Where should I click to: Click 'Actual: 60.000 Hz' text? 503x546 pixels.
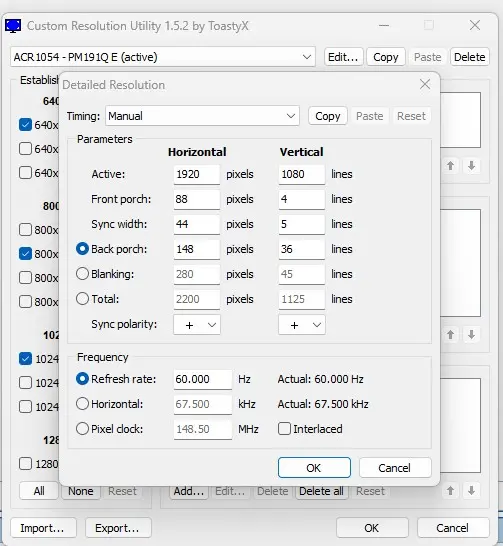(x=321, y=379)
